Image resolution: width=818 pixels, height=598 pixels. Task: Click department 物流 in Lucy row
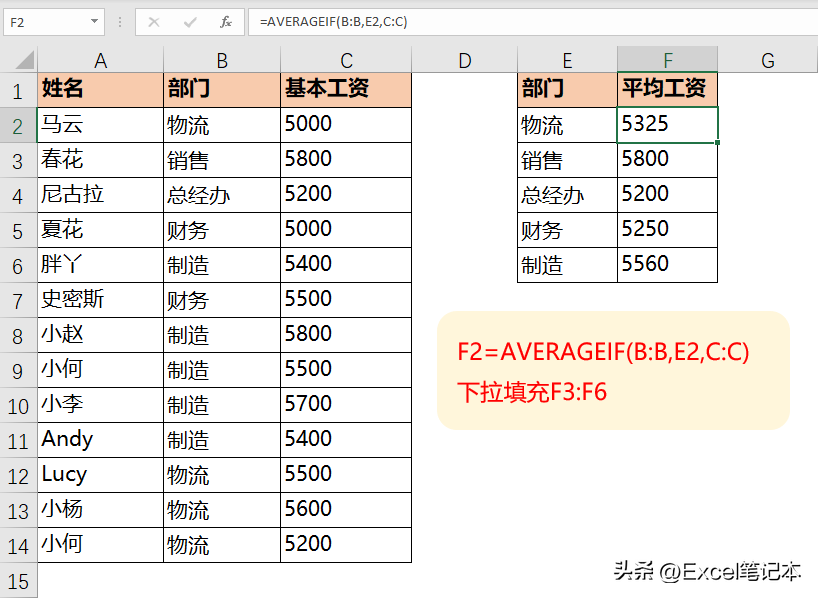click(222, 474)
